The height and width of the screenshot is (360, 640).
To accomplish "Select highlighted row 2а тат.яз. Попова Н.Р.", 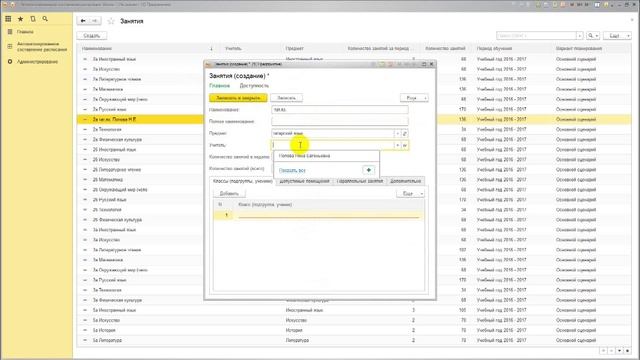I will tap(353, 120).
